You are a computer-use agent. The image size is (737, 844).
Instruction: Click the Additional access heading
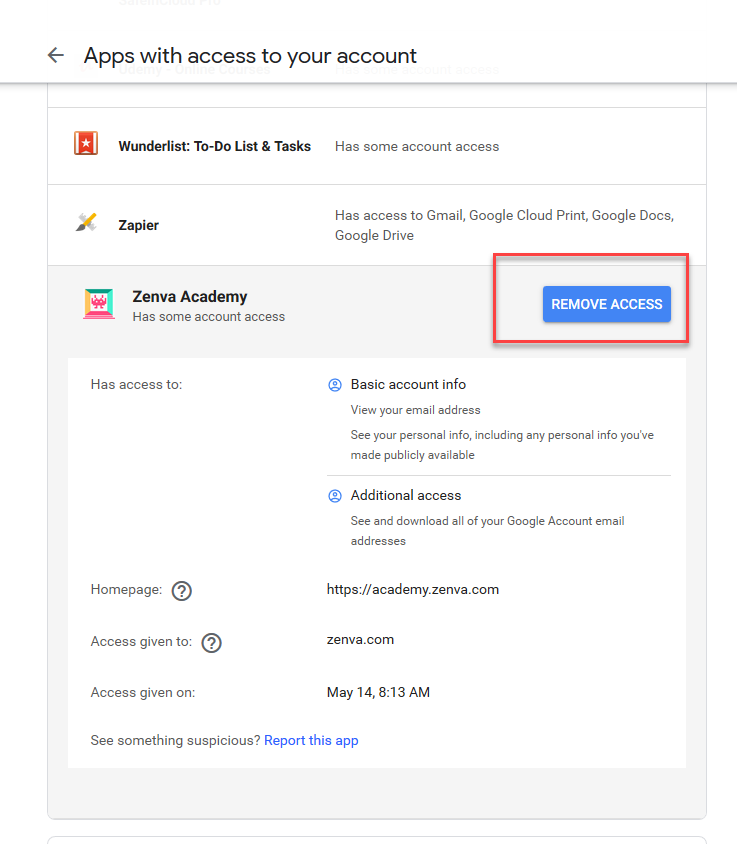click(x=406, y=495)
